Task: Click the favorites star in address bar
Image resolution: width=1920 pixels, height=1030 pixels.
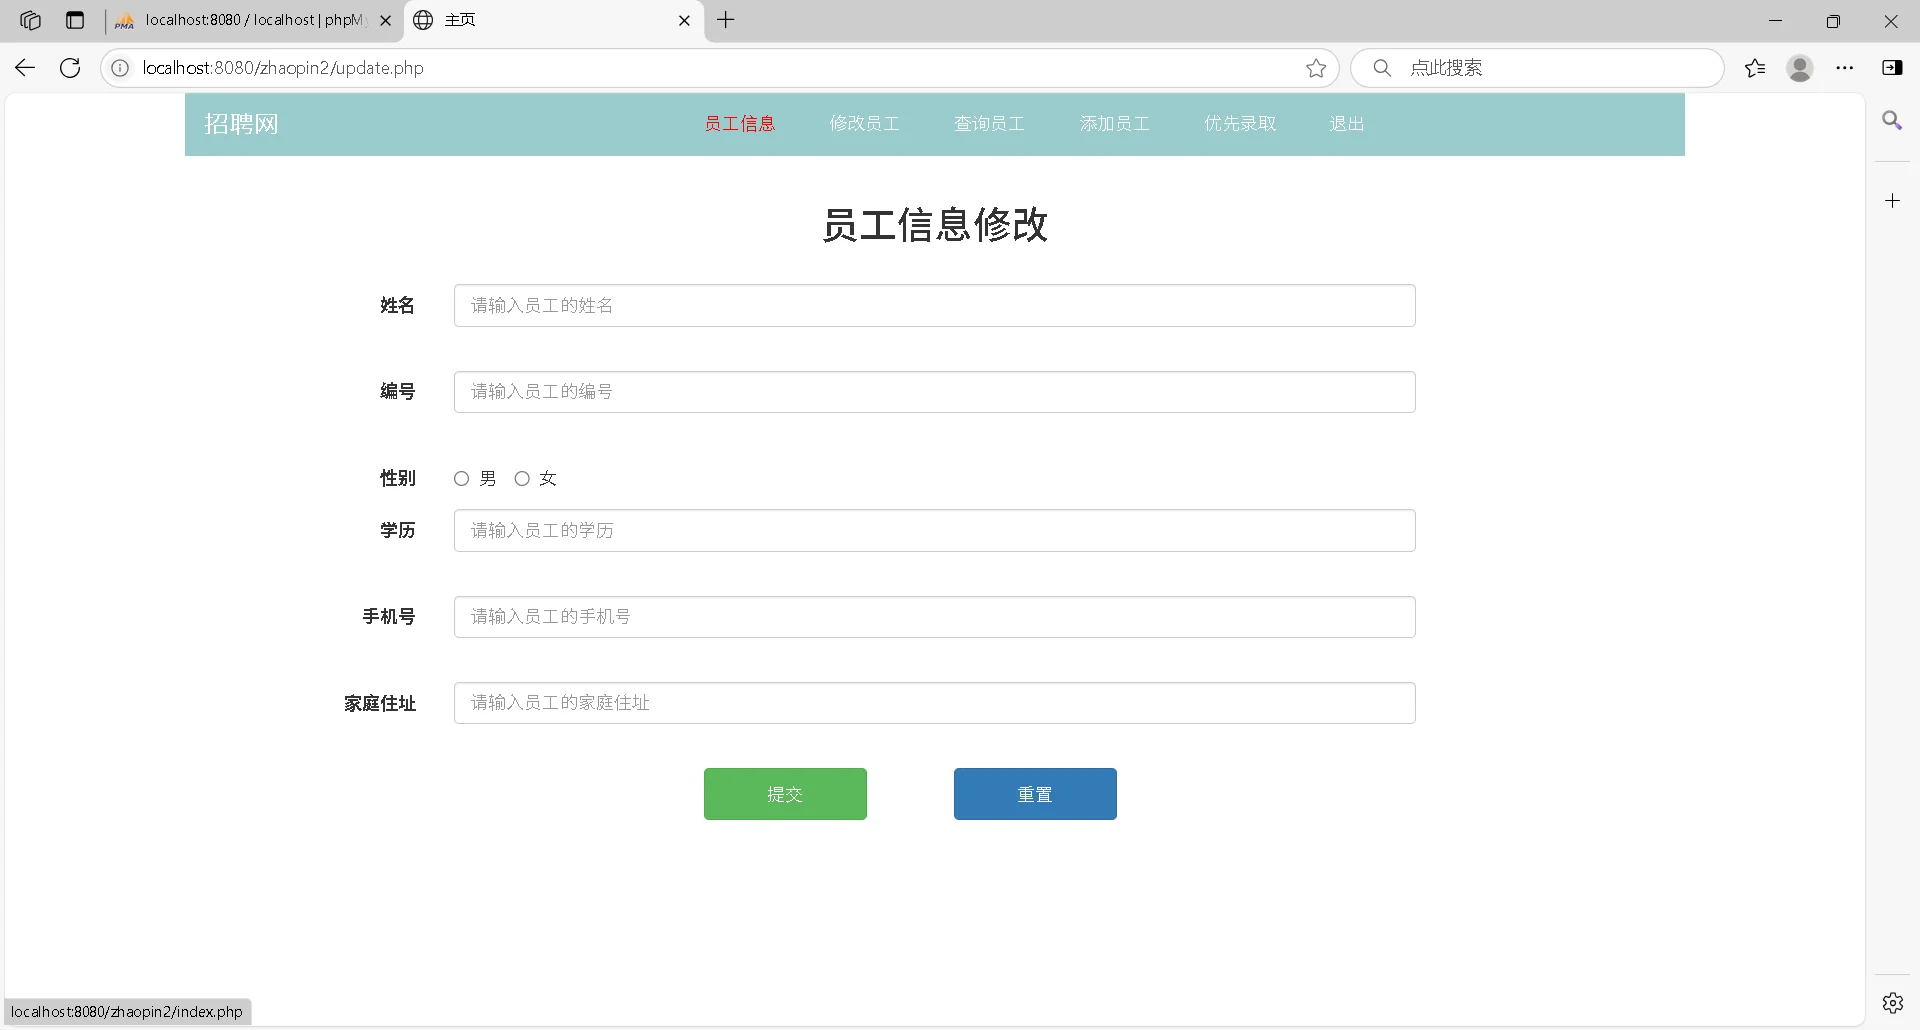Action: [x=1316, y=68]
